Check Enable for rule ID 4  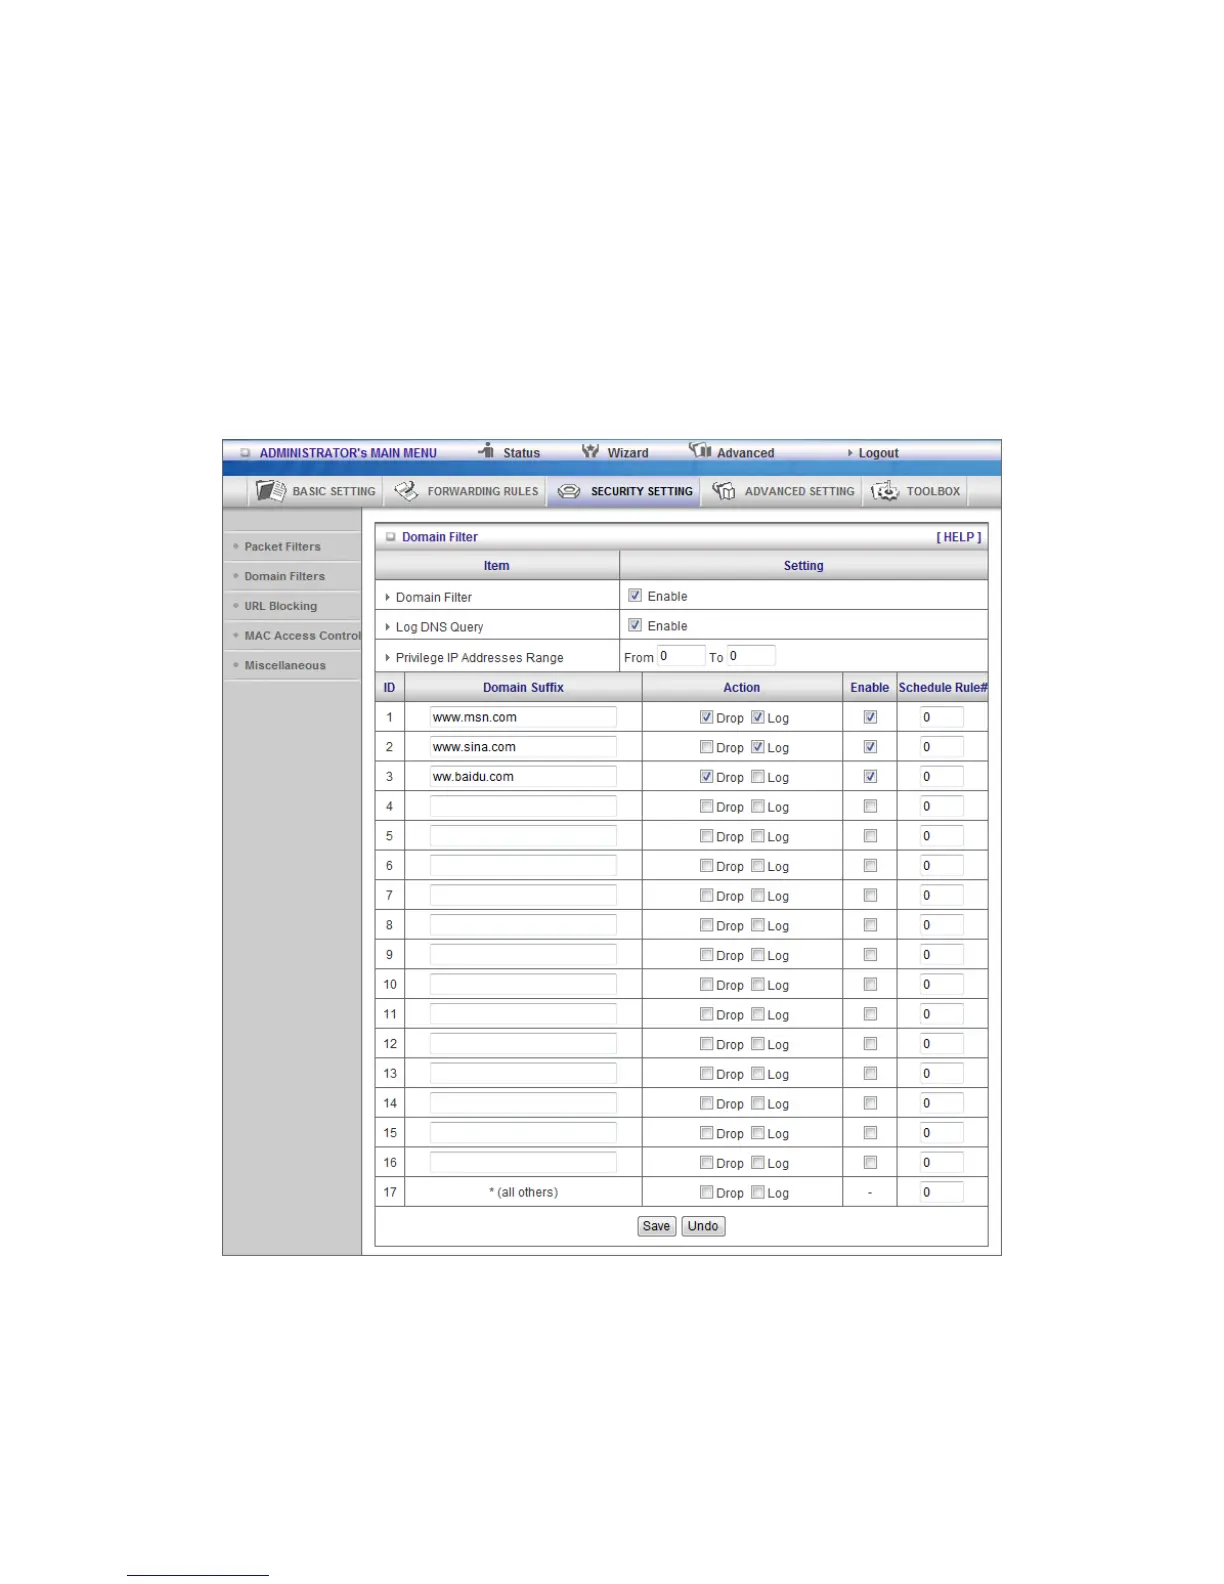pyautogui.click(x=870, y=806)
